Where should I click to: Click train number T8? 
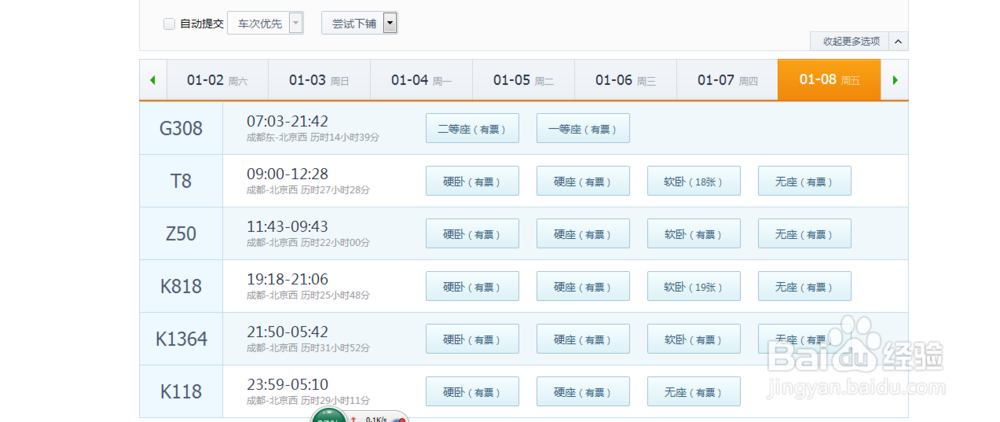[181, 181]
